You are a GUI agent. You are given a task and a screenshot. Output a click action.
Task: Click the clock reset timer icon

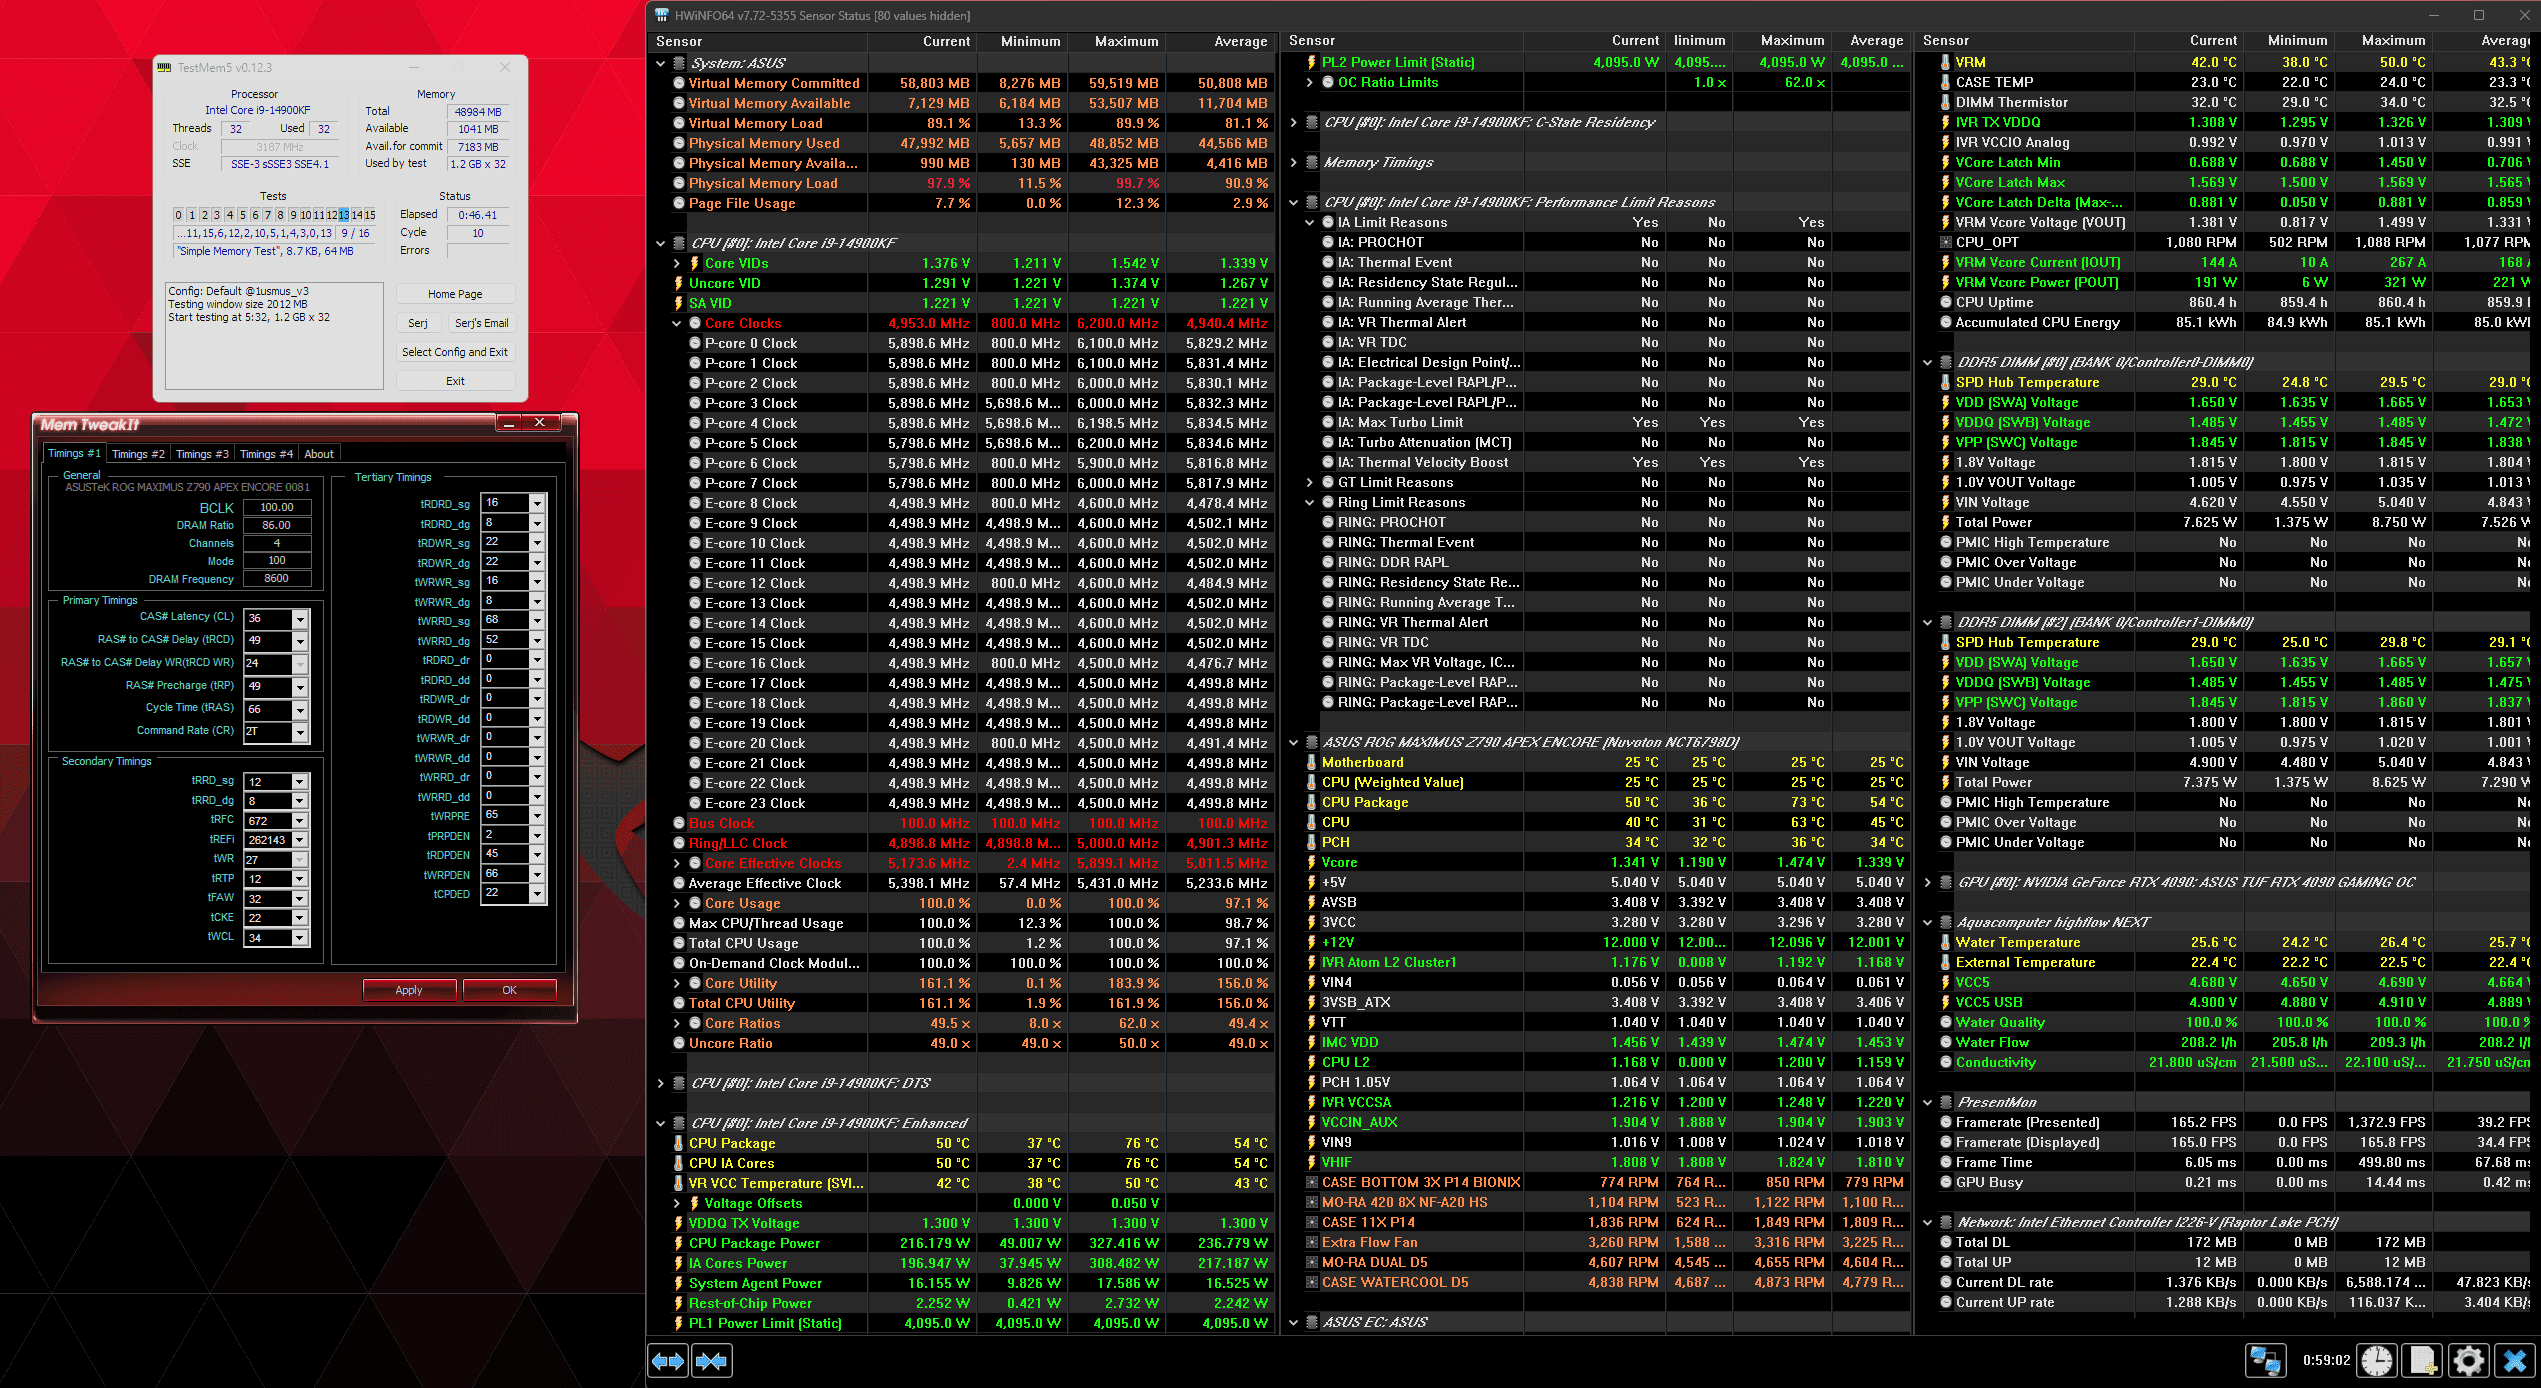point(2377,1361)
